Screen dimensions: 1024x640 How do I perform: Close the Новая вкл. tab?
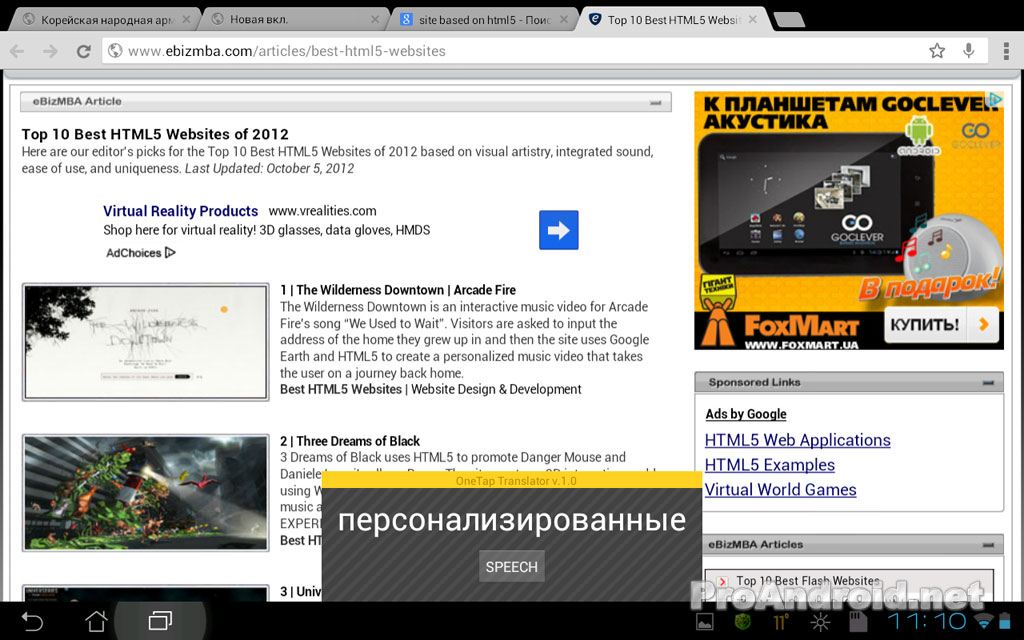[375, 20]
